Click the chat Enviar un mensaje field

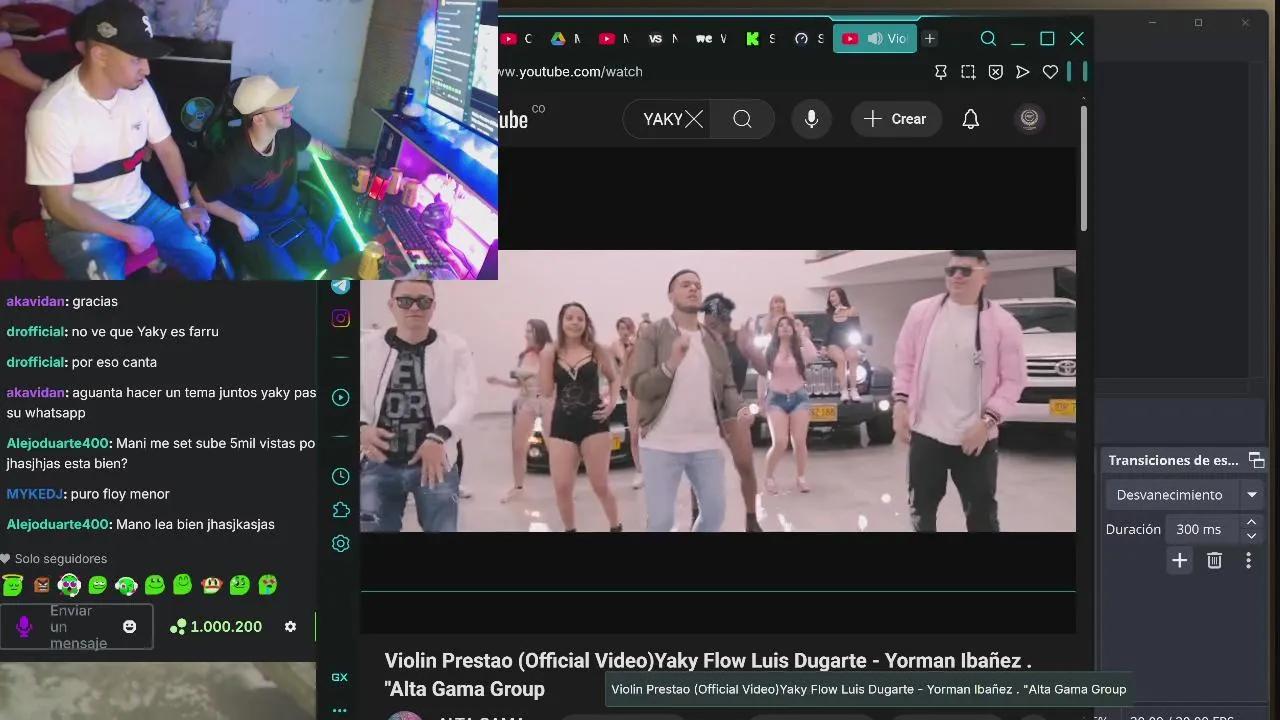point(78,626)
